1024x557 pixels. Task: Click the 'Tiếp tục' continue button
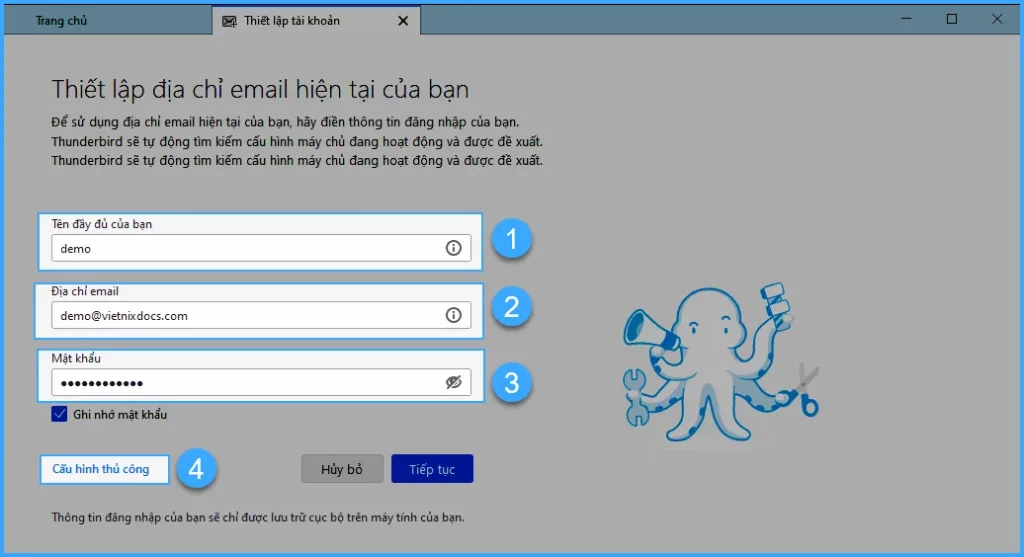tap(432, 469)
